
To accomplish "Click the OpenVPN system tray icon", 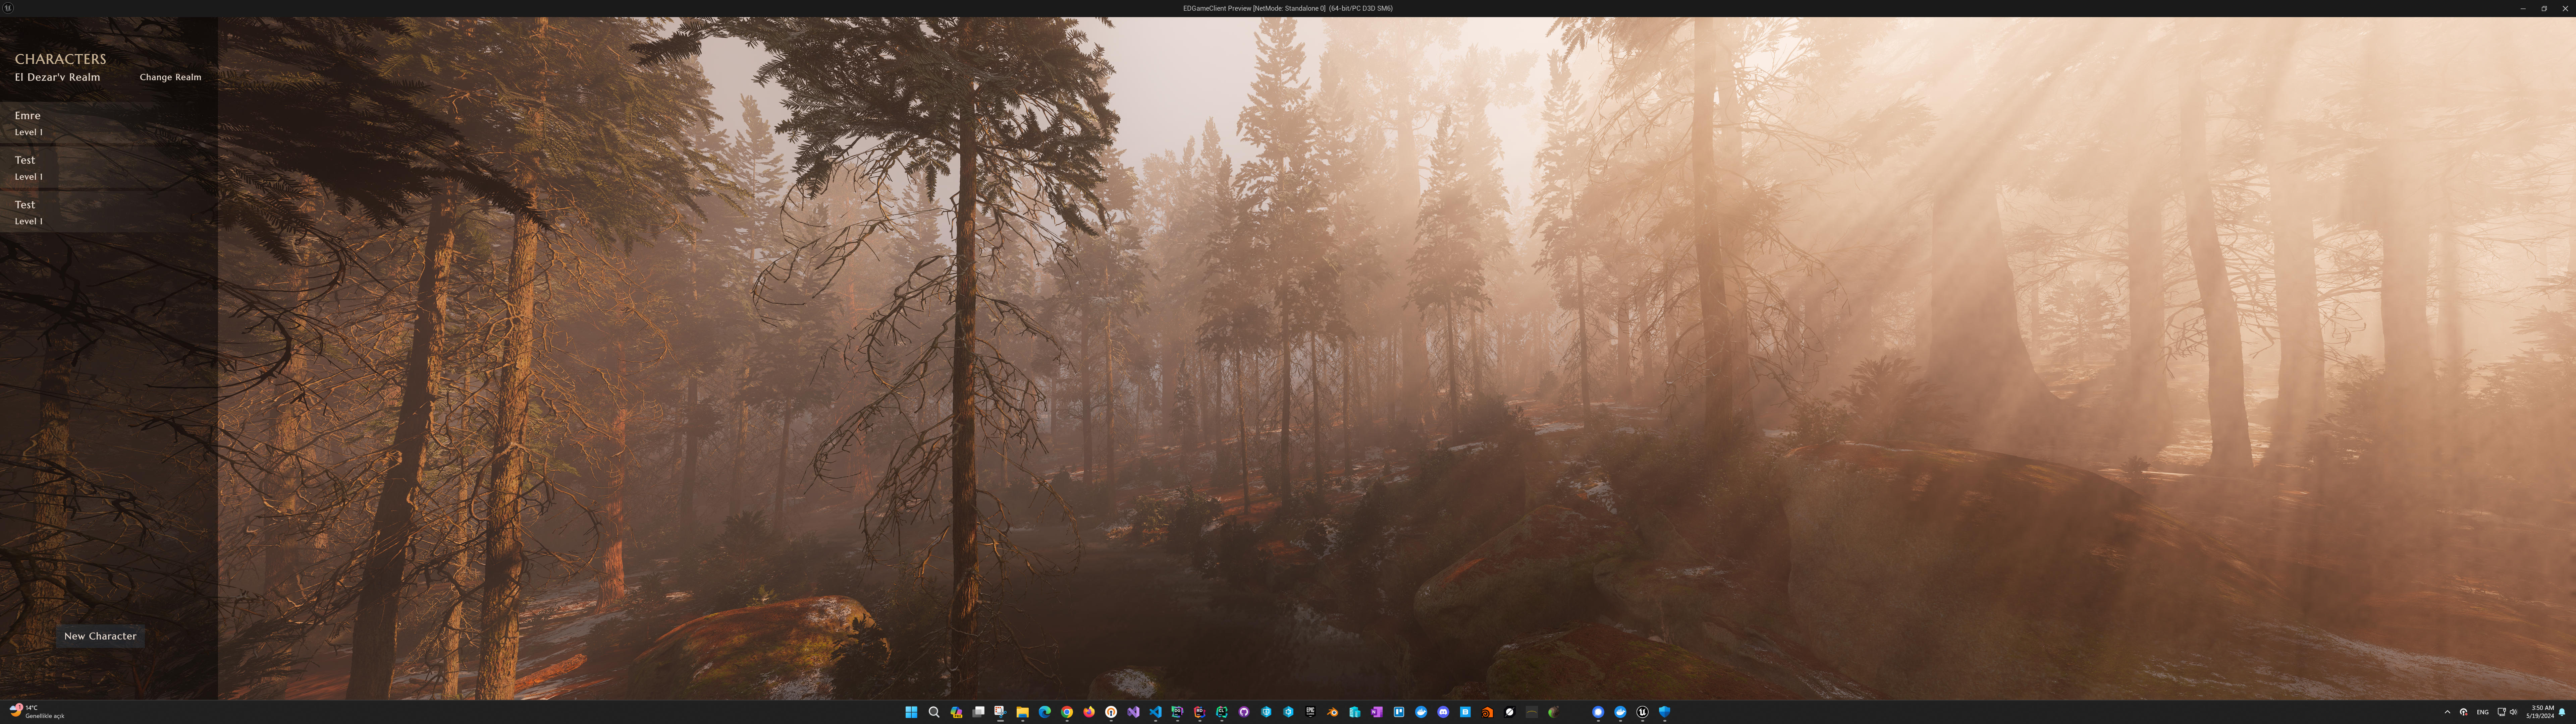I will pos(2464,712).
